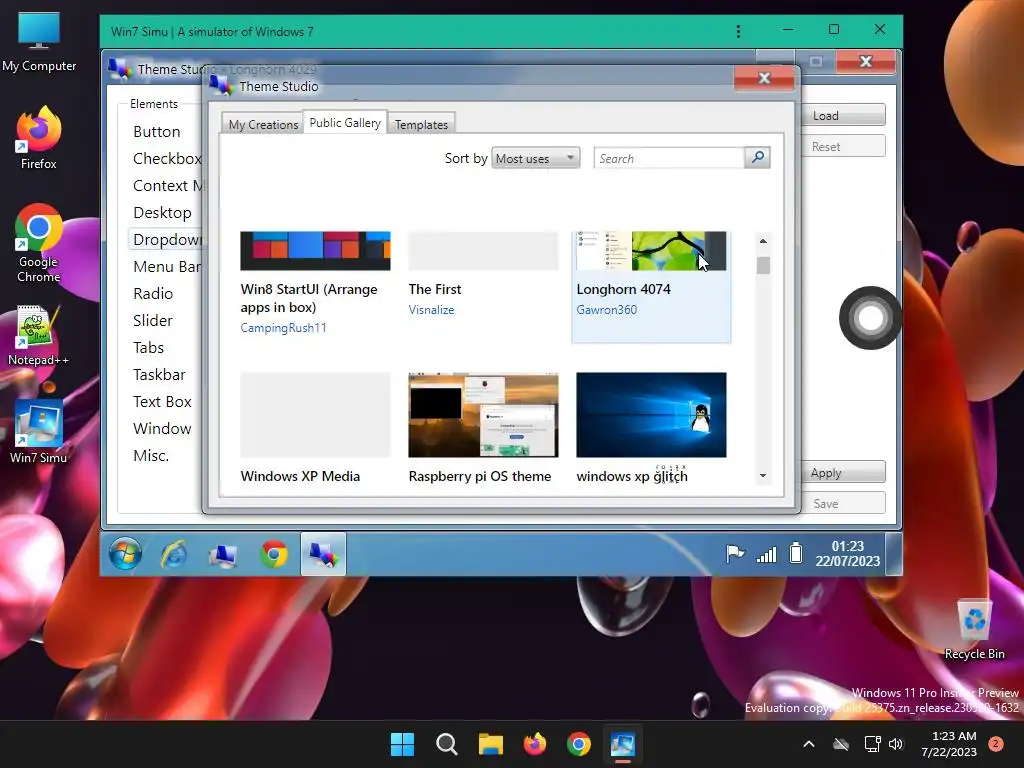
Task: Select Misc. in the Elements list
Action: 151,456
